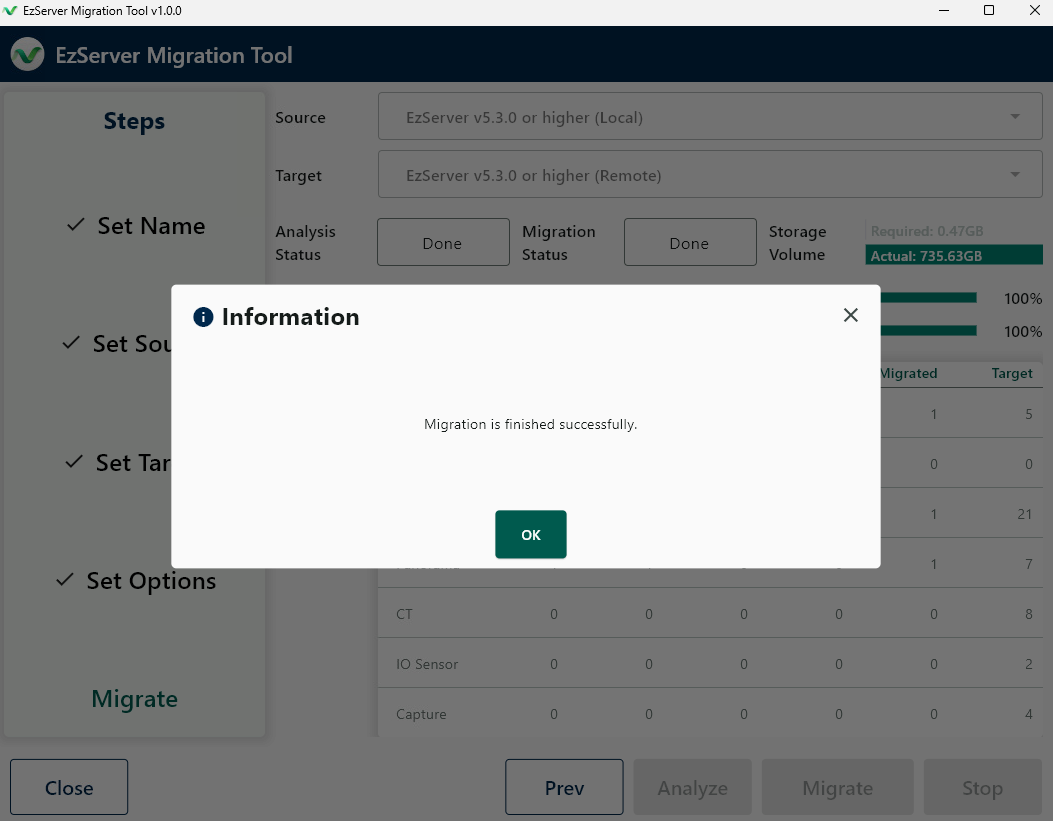Click the Storage Volume label
Screen dimensions: 1053x821
pyautogui.click(x=797, y=243)
